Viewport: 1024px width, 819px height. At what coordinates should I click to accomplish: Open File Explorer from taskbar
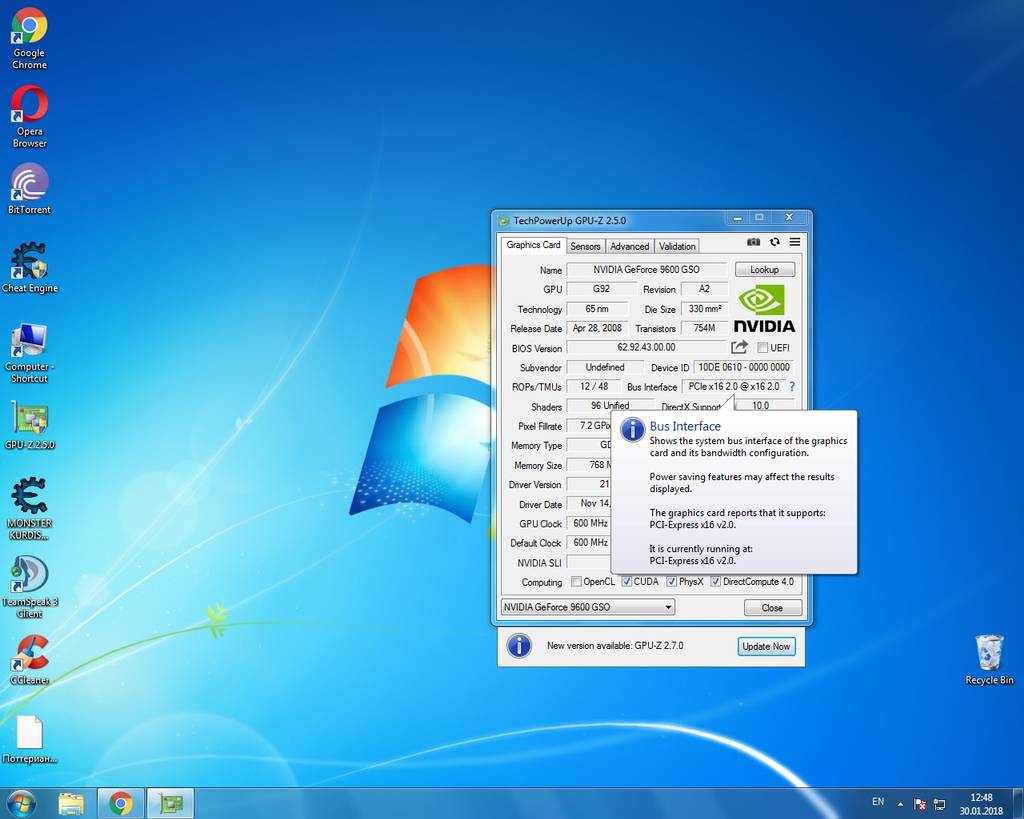pyautogui.click(x=71, y=803)
